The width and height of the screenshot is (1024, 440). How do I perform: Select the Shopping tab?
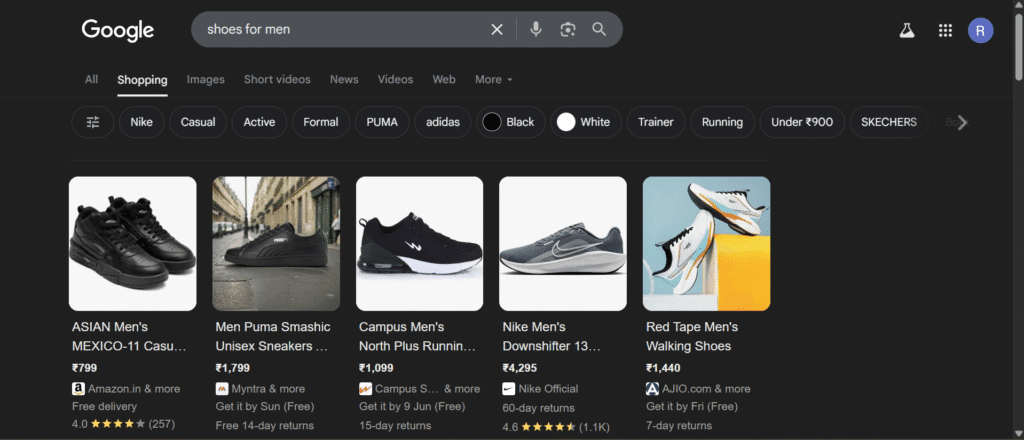point(142,80)
